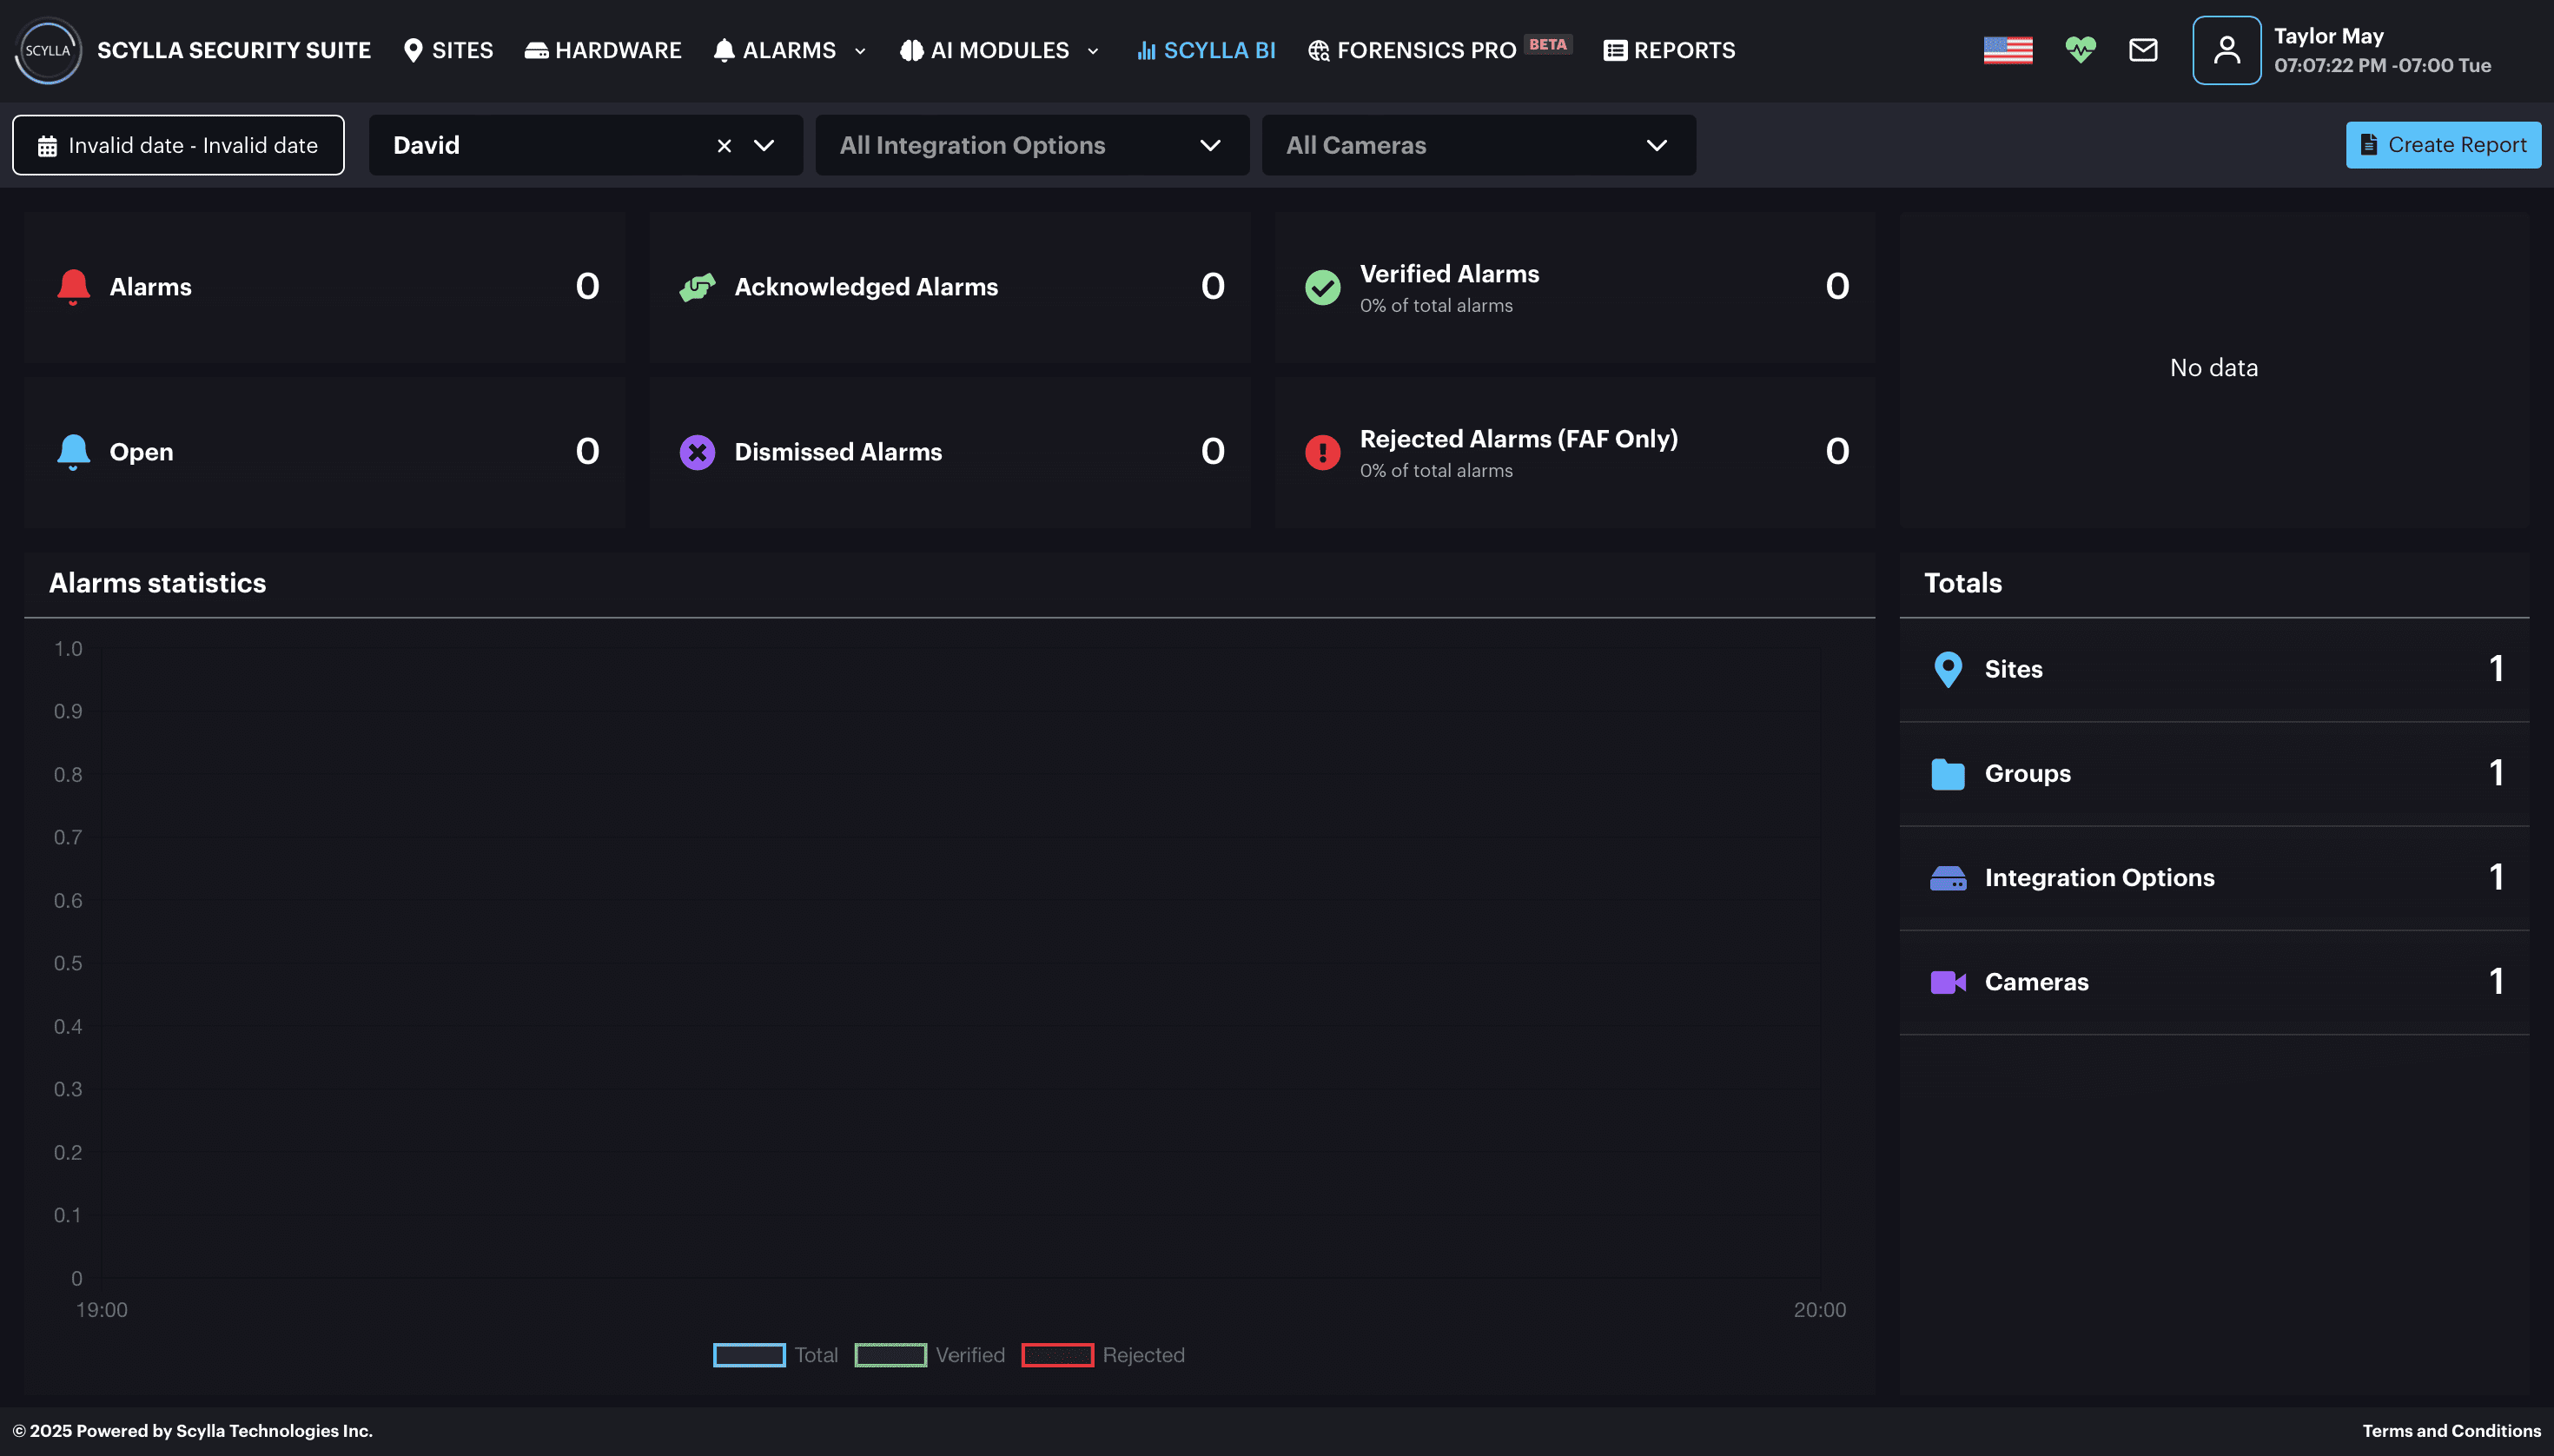Click the Totals panel heading
The image size is (2554, 1456).
[1963, 583]
